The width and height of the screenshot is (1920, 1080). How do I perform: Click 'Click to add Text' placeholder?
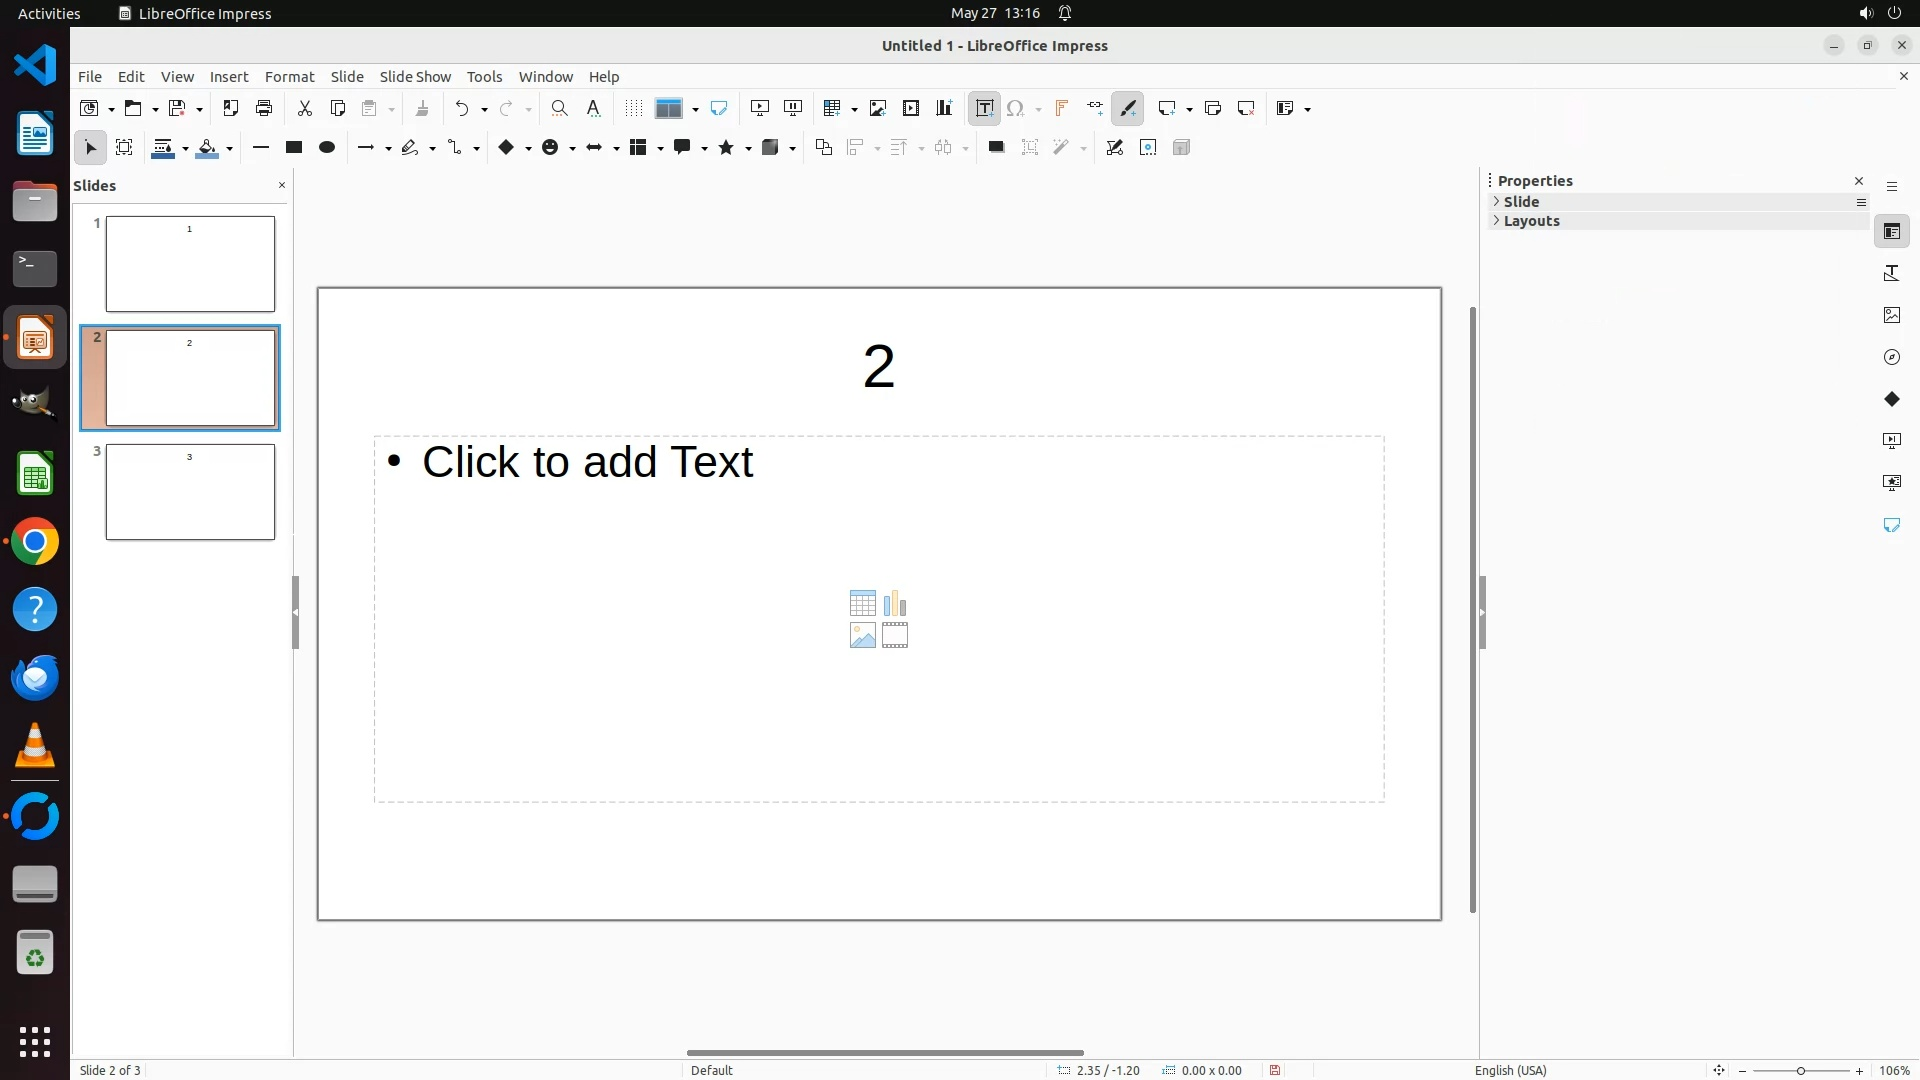[x=587, y=462]
